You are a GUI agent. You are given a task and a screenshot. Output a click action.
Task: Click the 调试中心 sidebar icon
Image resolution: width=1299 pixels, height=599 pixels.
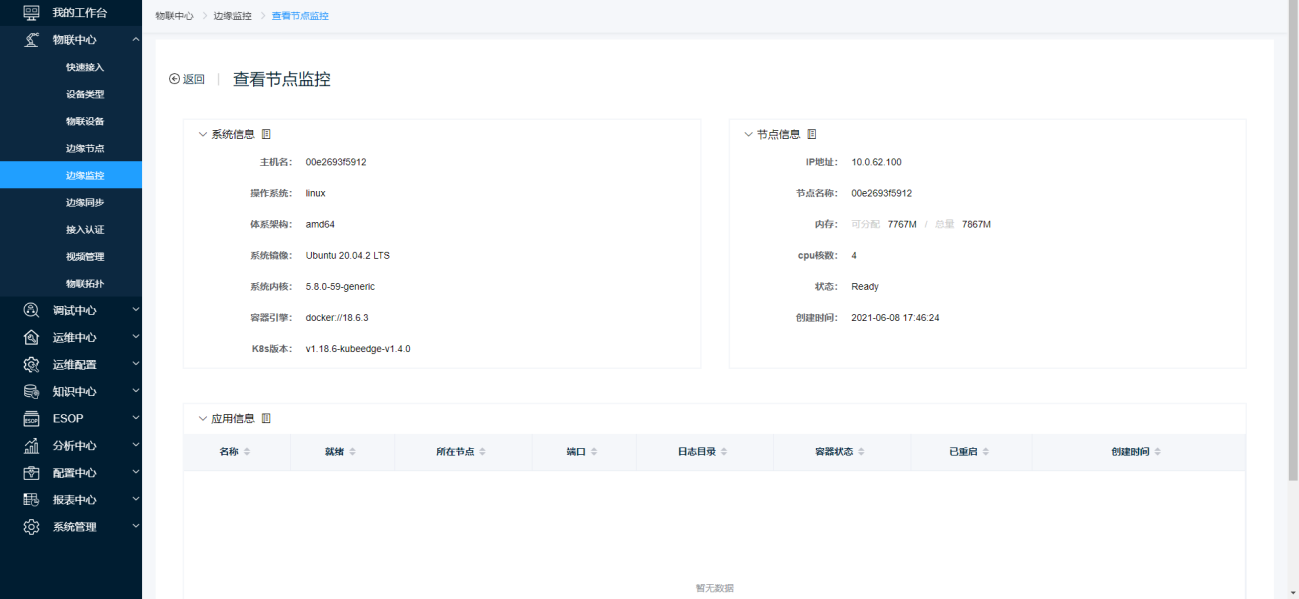pyautogui.click(x=31, y=310)
